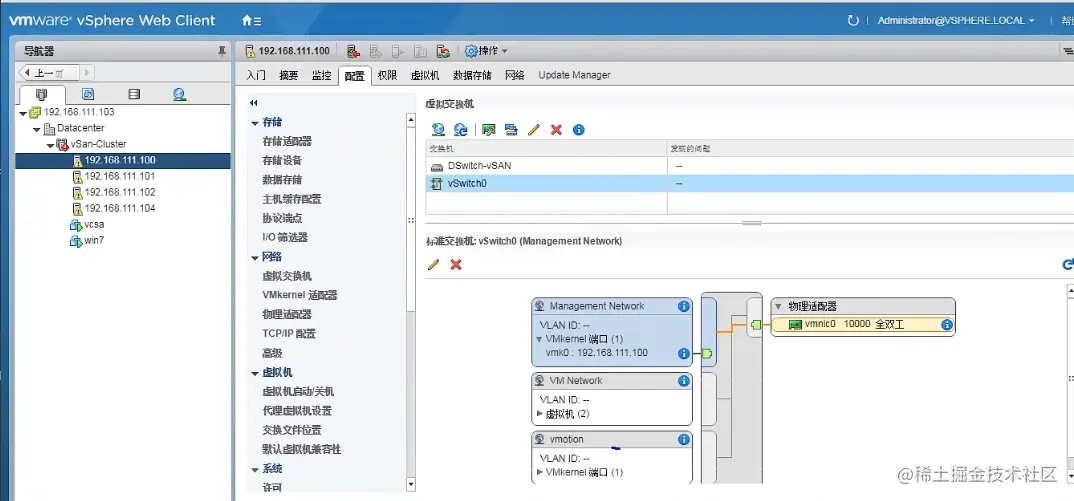1074x501 pixels.
Task: Open the Storage navigator tab
Action: (134, 95)
